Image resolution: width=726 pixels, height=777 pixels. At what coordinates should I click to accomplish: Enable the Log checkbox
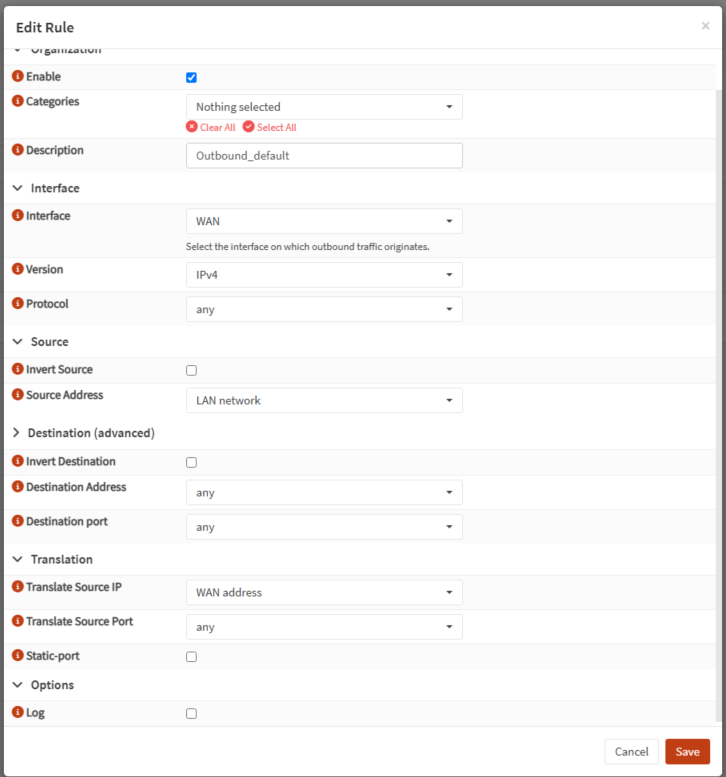(x=191, y=714)
